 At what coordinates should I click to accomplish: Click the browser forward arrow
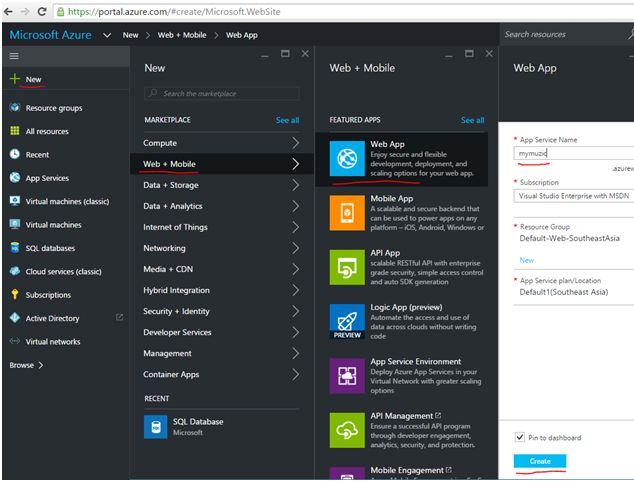coord(25,11)
